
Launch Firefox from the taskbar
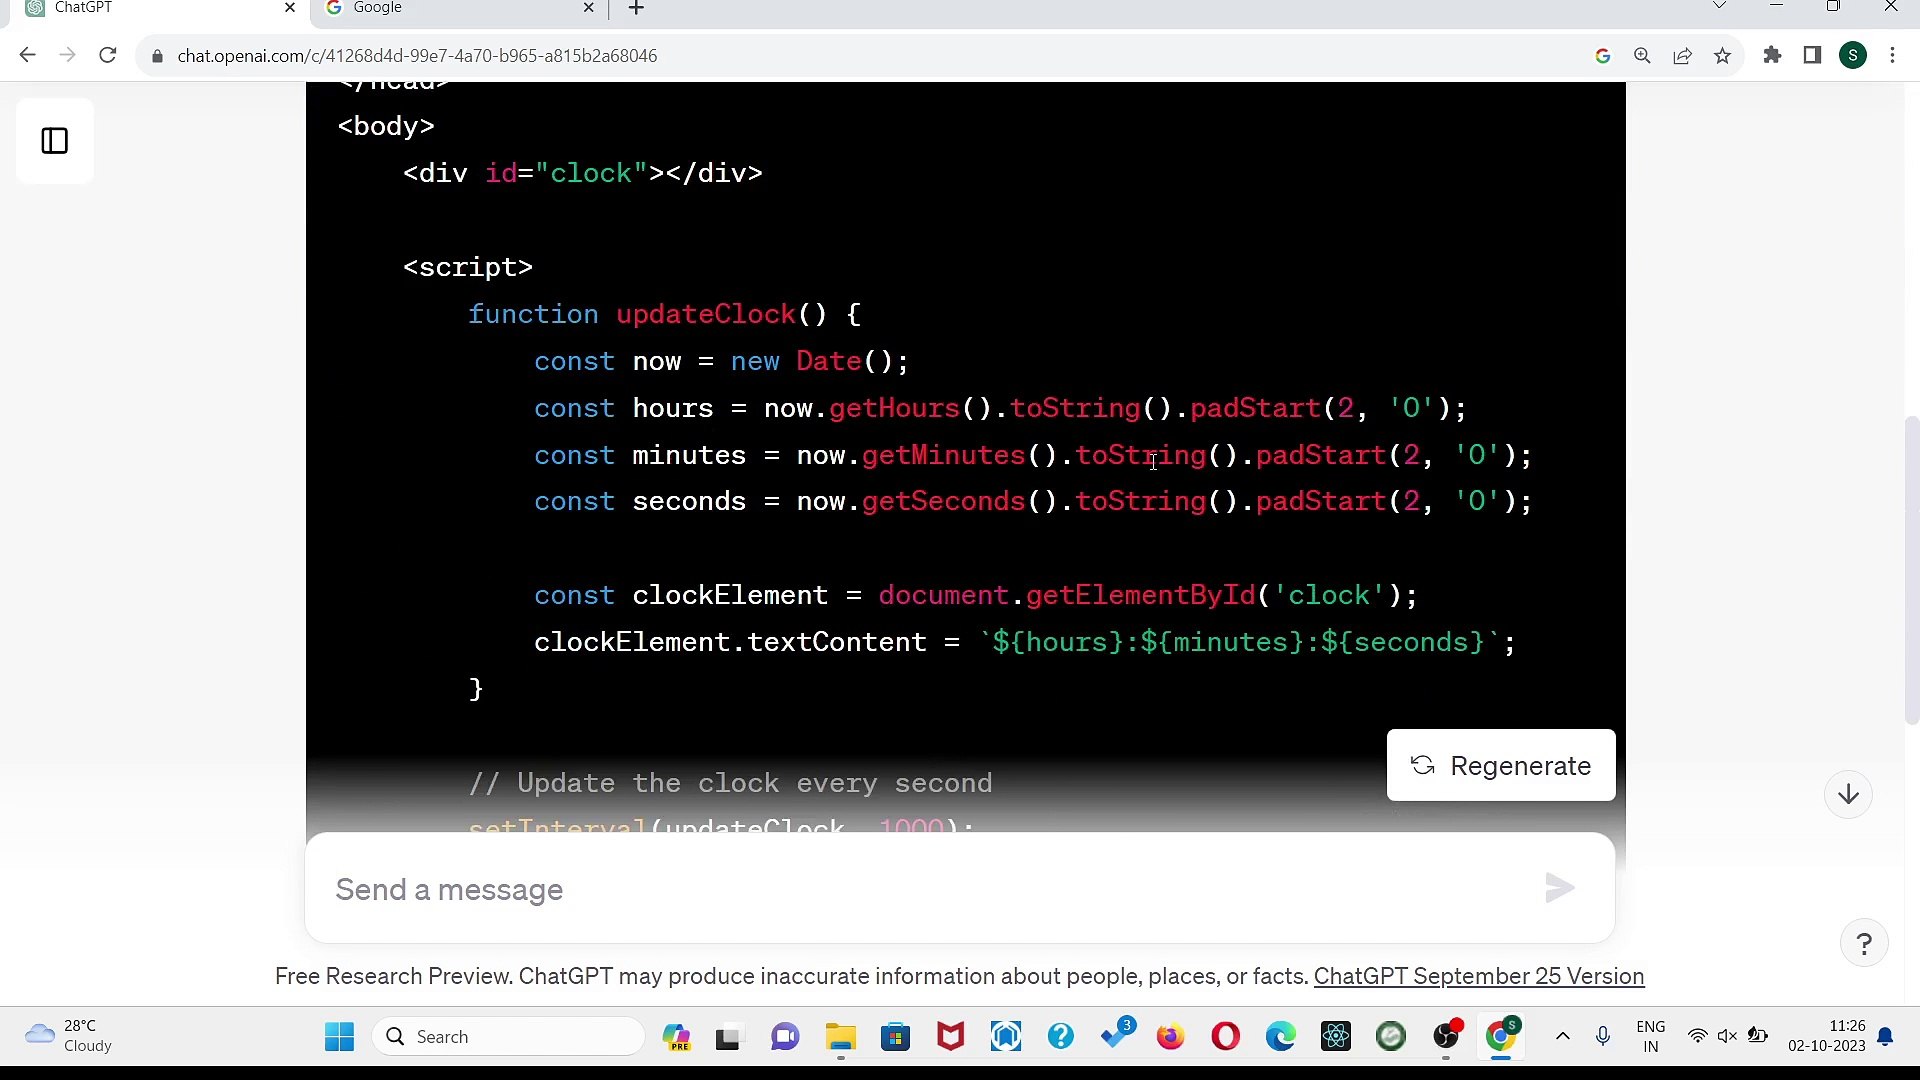(1171, 1037)
